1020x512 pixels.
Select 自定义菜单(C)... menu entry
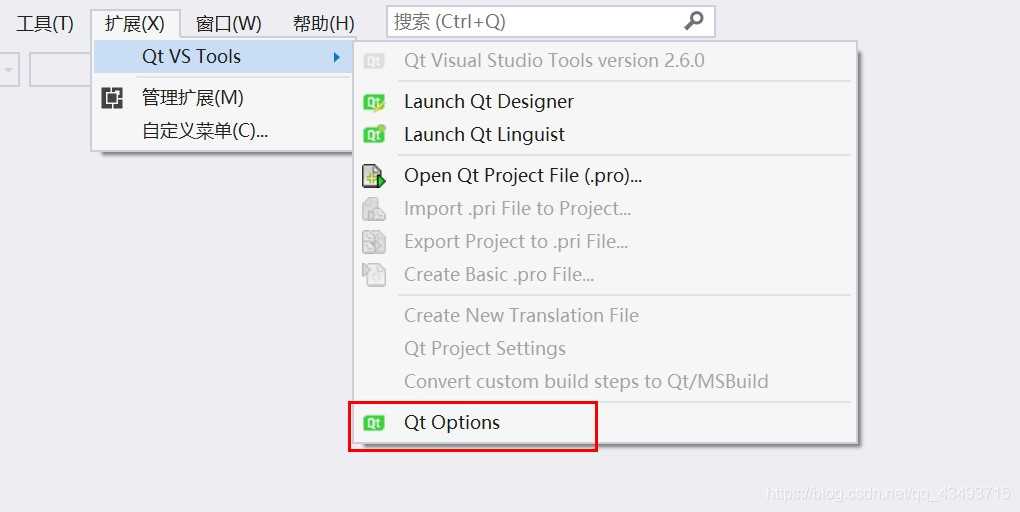(205, 131)
